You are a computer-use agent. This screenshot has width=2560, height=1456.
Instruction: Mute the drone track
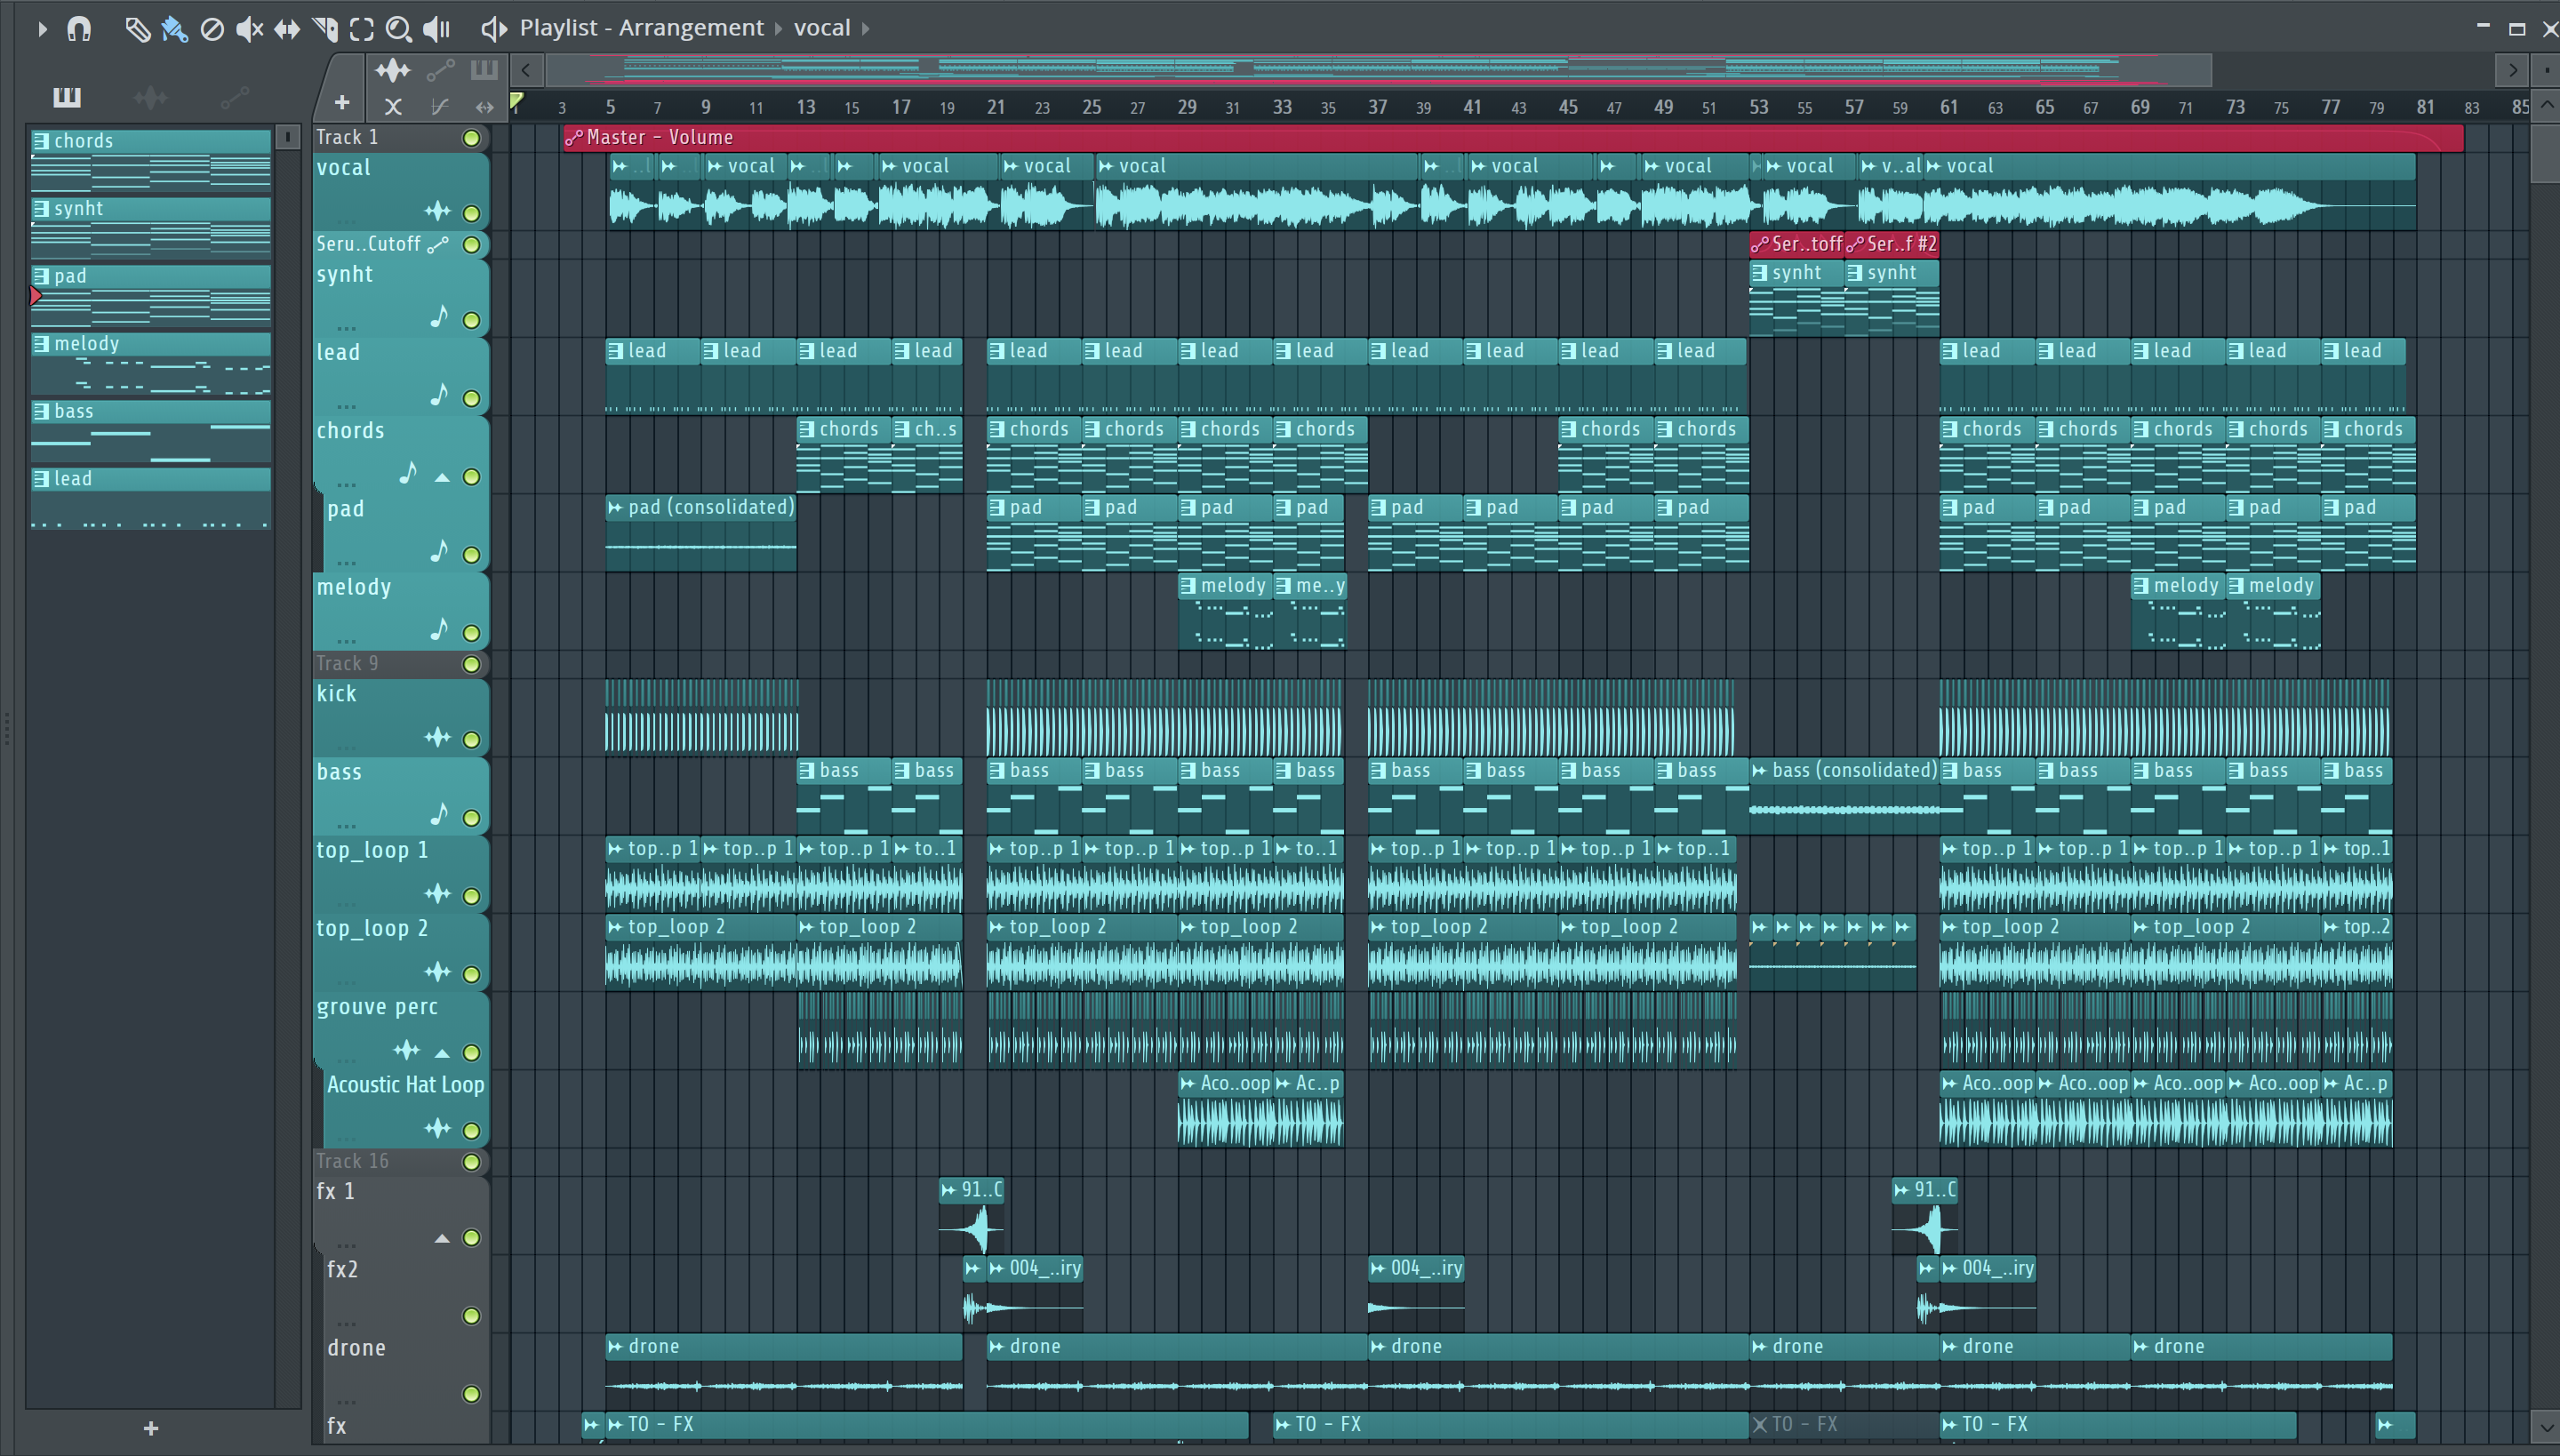pos(472,1394)
